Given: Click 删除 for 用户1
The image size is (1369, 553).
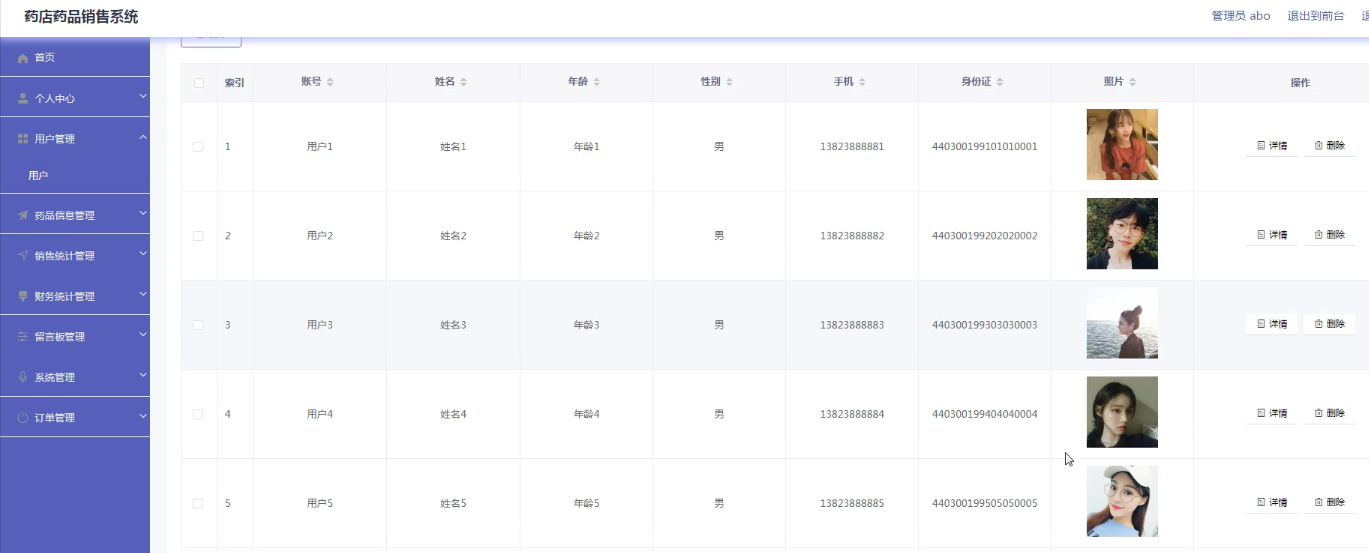Looking at the screenshot, I should click(x=1329, y=146).
